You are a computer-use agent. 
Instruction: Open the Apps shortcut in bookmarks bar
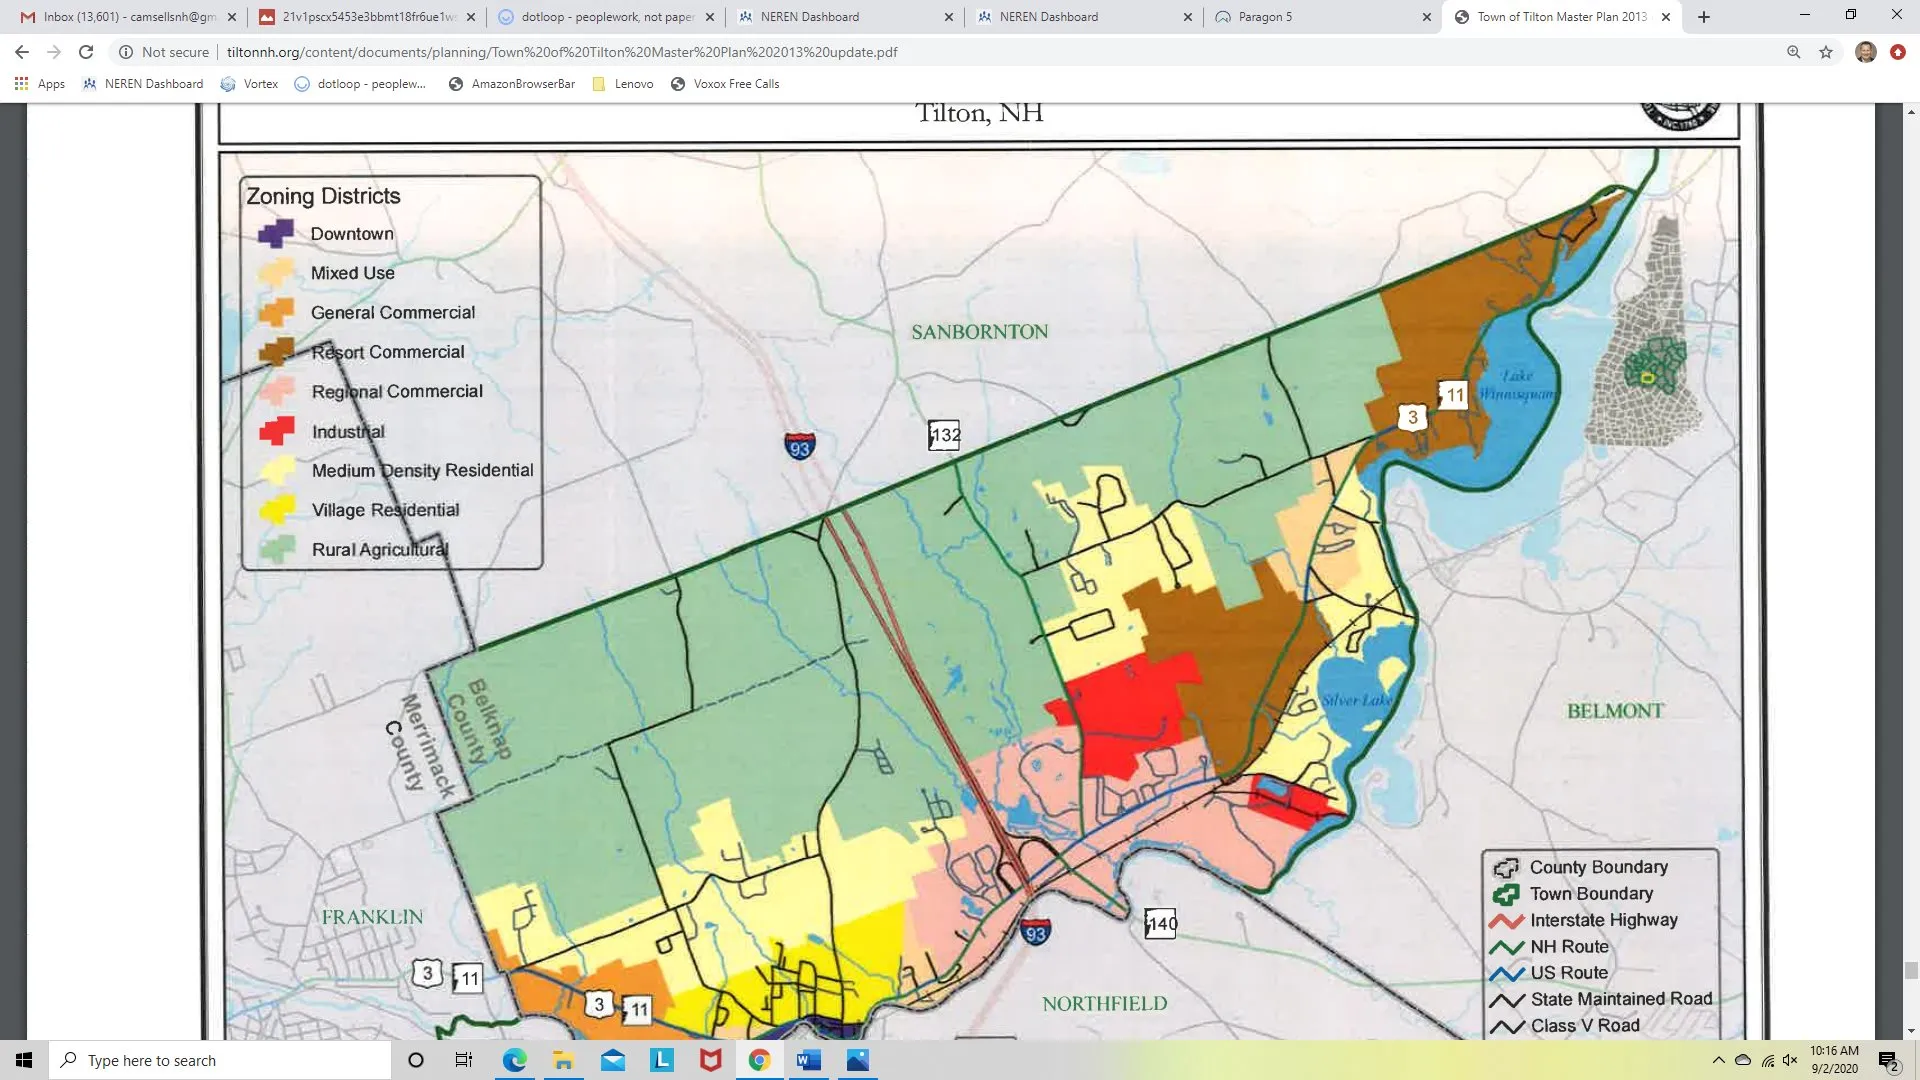(40, 84)
